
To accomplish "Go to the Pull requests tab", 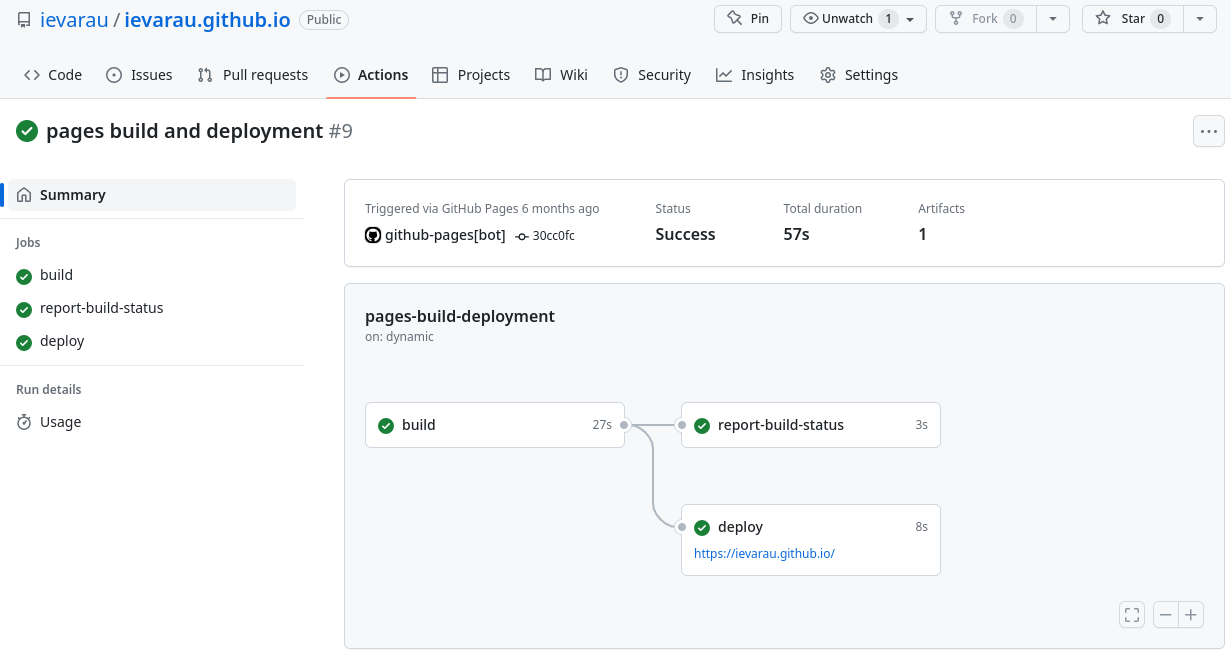I will (253, 75).
